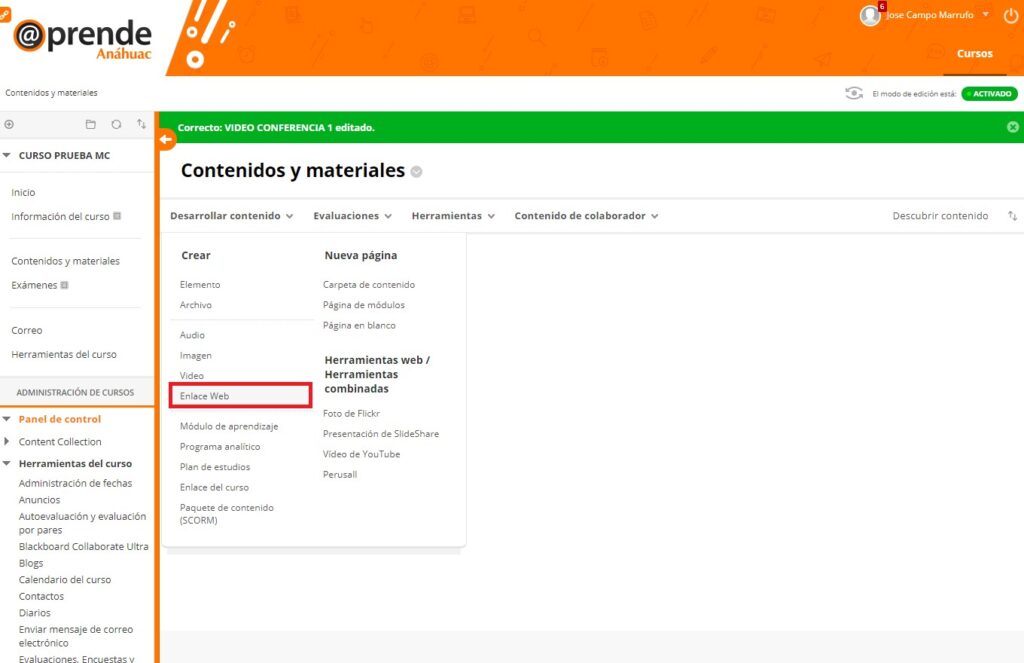Open options chevron beside Contenidos y materiales title

[416, 172]
